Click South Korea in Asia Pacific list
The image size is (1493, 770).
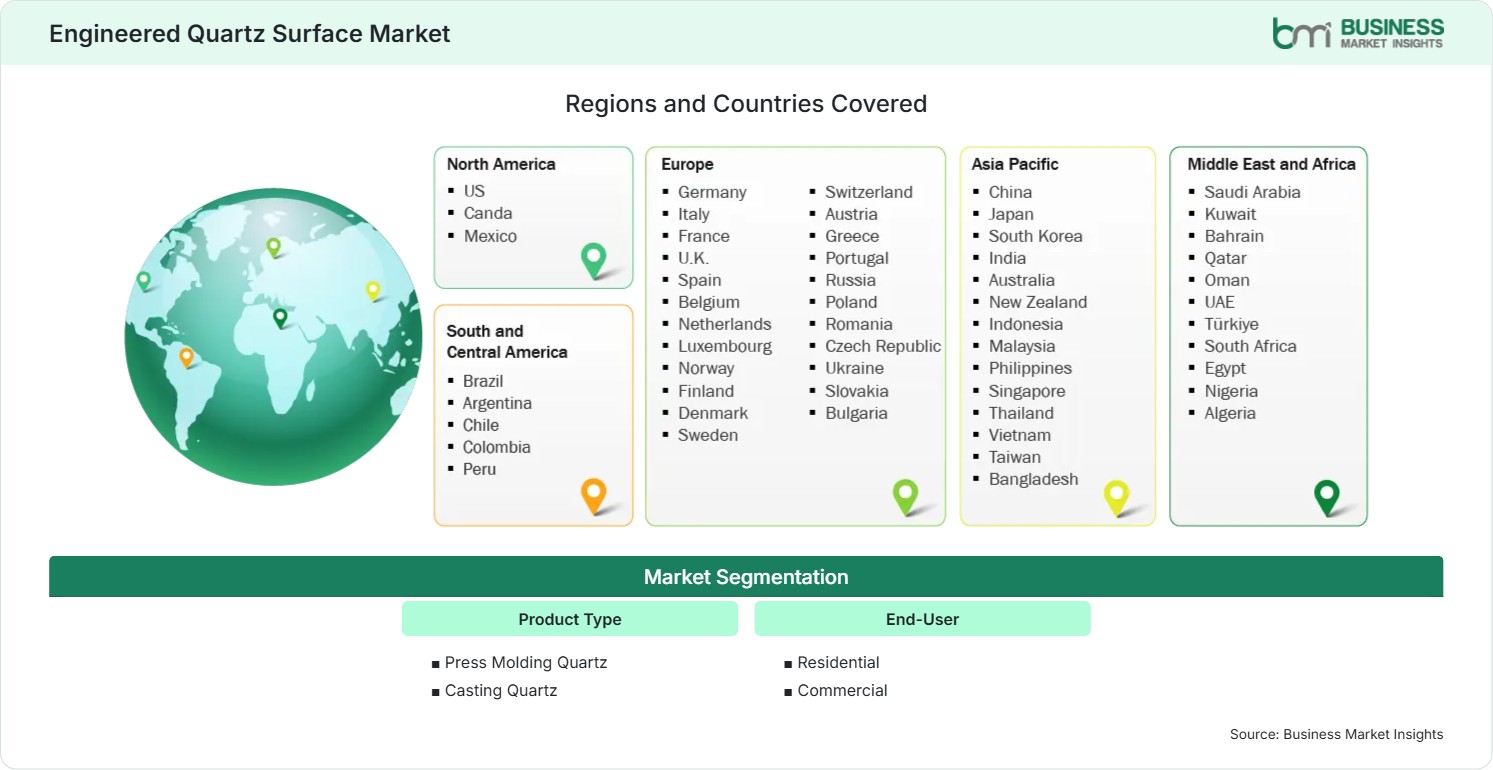pos(1036,236)
